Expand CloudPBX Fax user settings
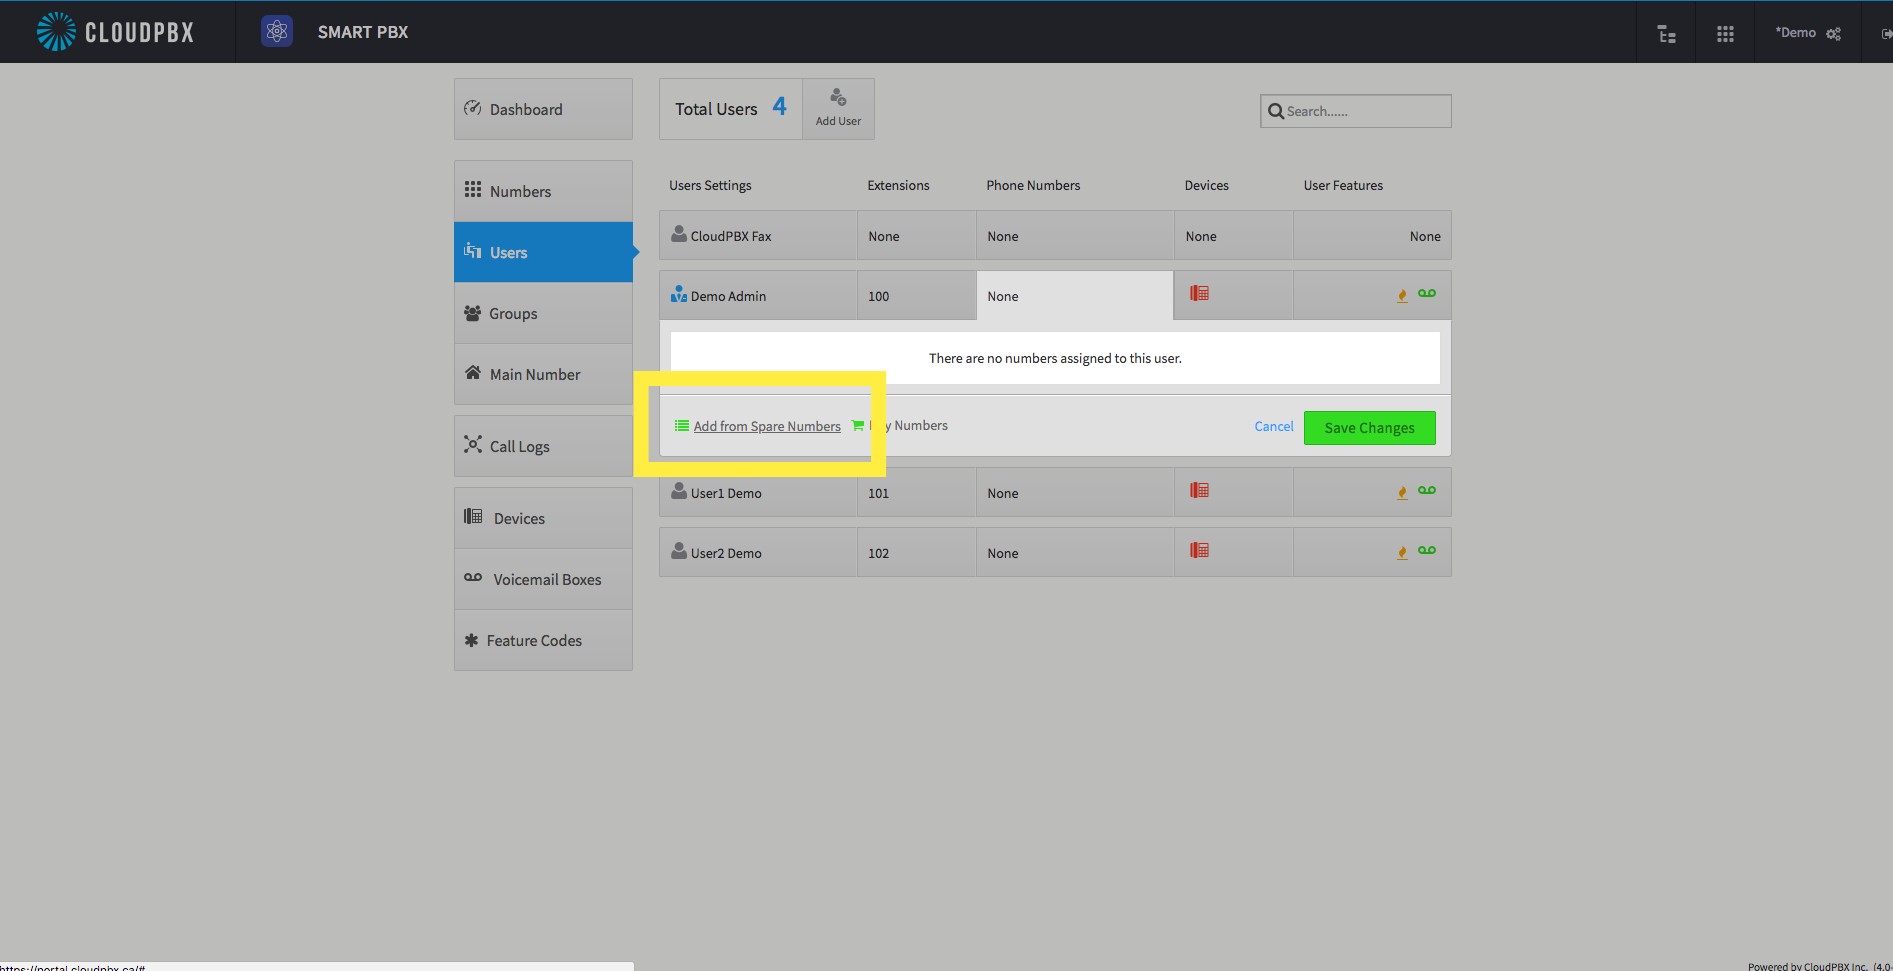This screenshot has width=1893, height=971. point(758,236)
